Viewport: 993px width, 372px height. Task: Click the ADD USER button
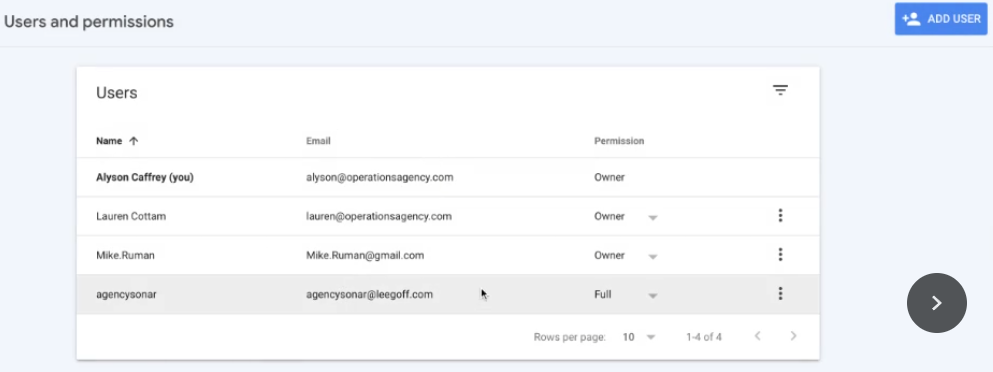[940, 19]
